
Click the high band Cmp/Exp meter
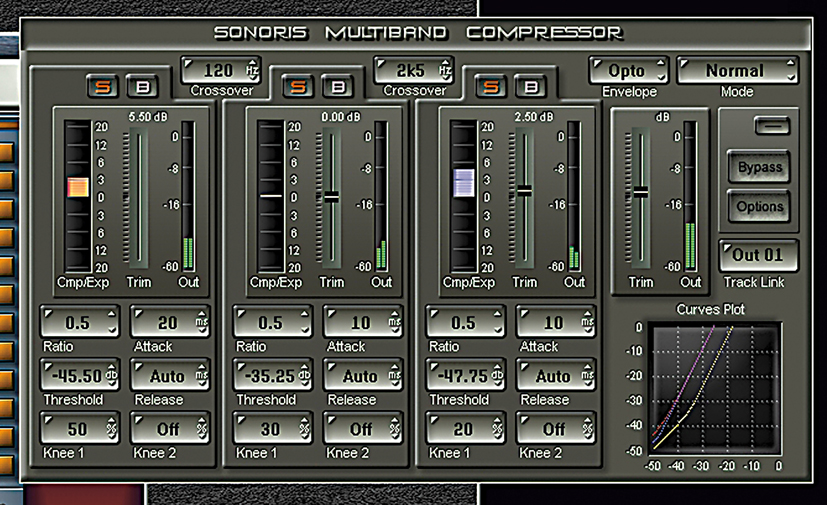point(464,196)
